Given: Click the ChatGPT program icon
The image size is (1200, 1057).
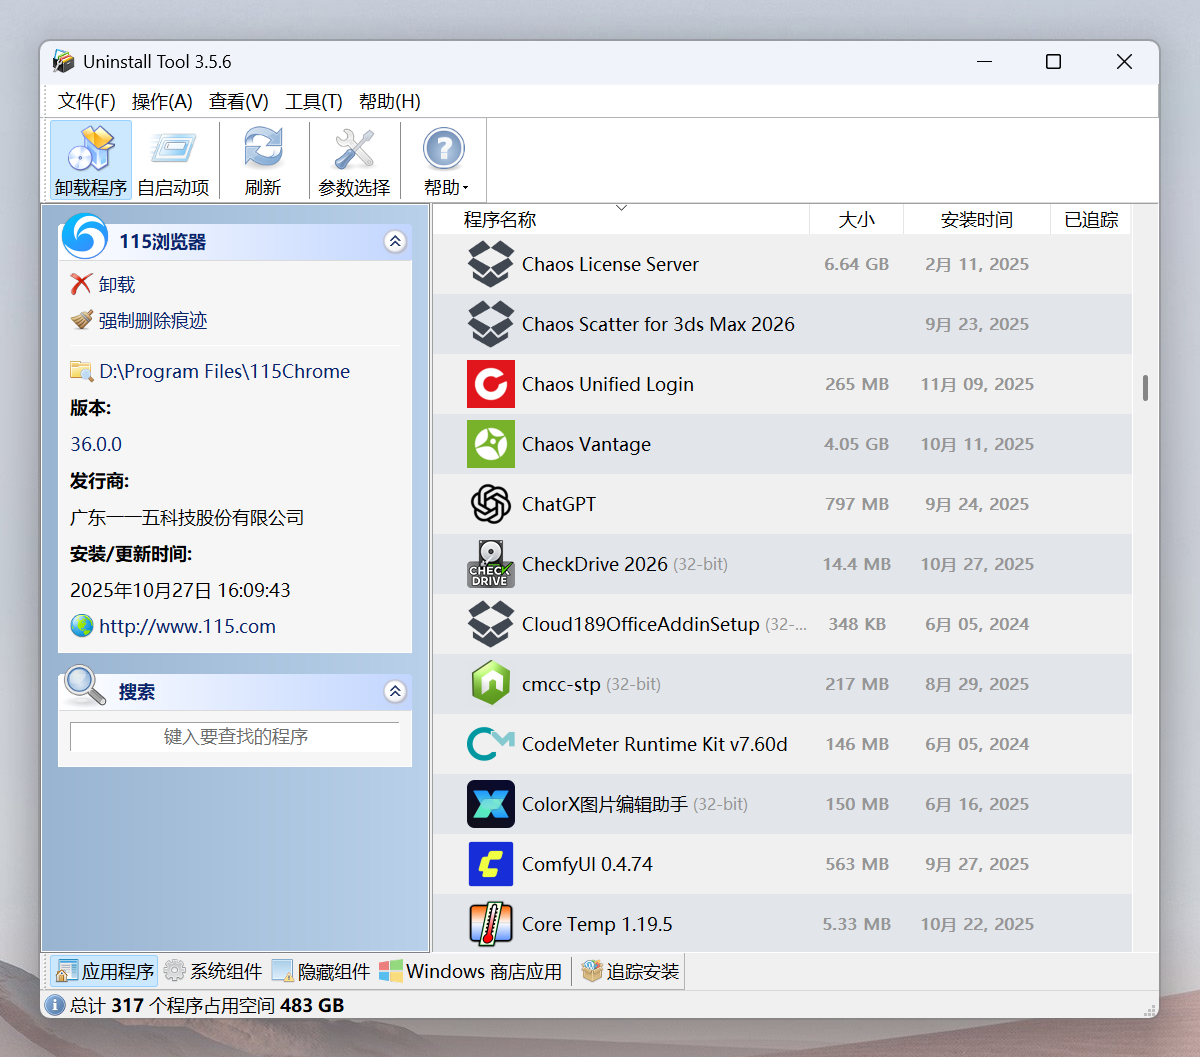Looking at the screenshot, I should [x=491, y=504].
